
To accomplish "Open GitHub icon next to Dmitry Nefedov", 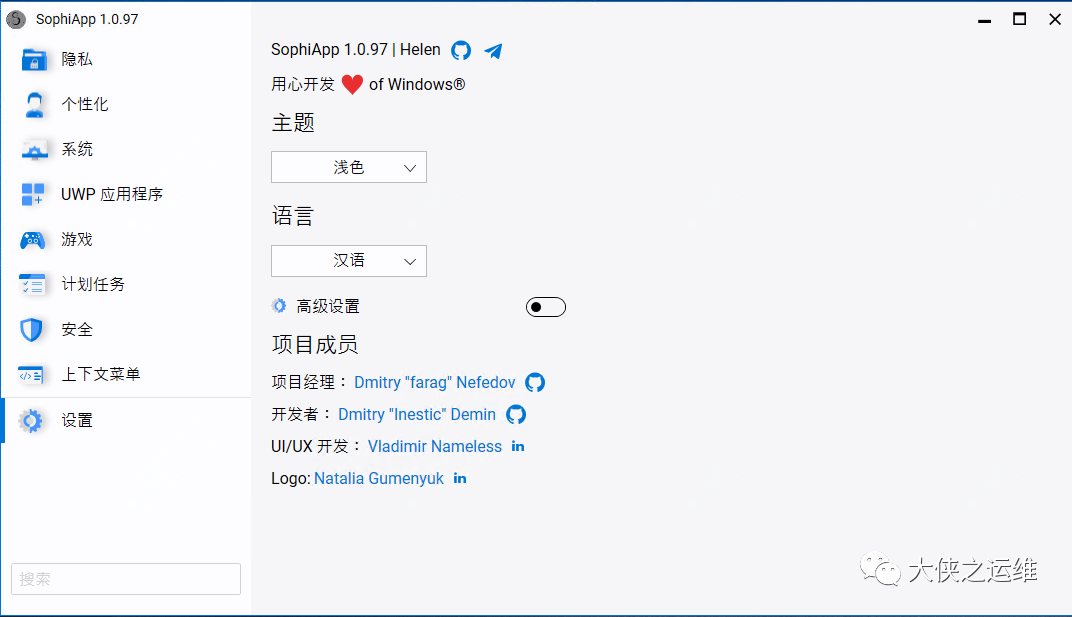I will pos(535,382).
